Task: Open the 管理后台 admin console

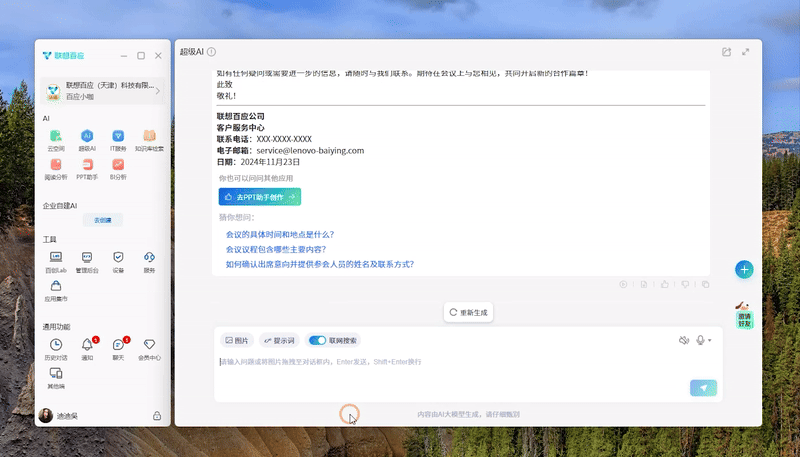Action: (87, 262)
